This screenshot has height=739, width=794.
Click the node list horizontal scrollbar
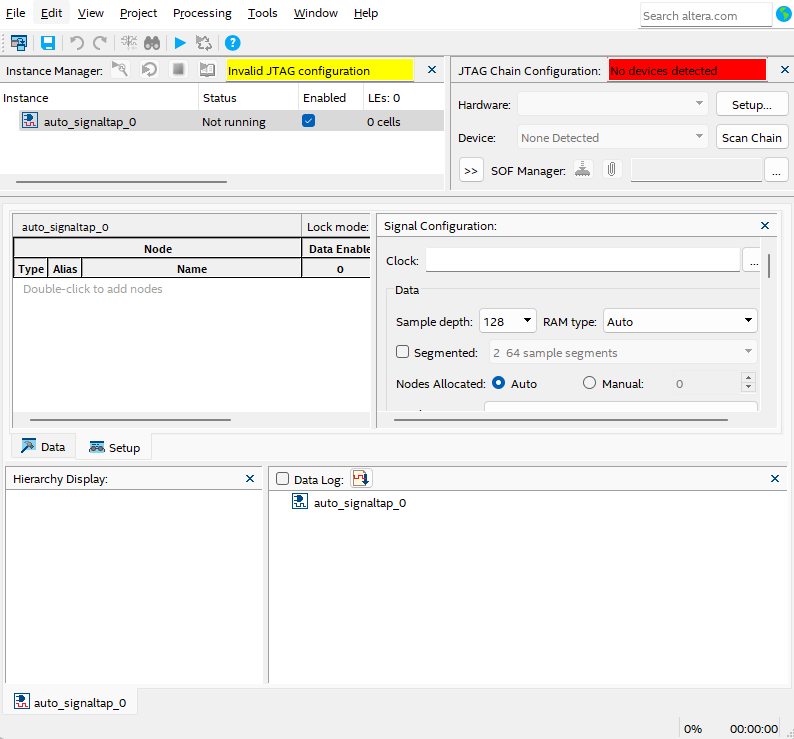130,419
